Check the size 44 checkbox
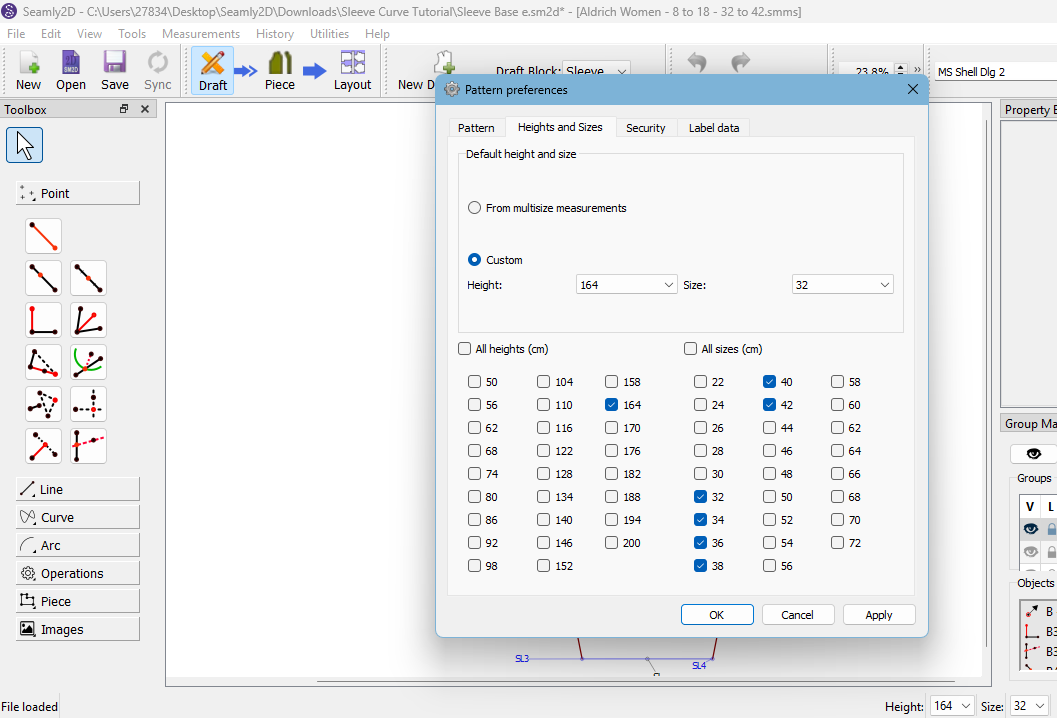Screen dimensions: 1057x718 click(x=769, y=427)
